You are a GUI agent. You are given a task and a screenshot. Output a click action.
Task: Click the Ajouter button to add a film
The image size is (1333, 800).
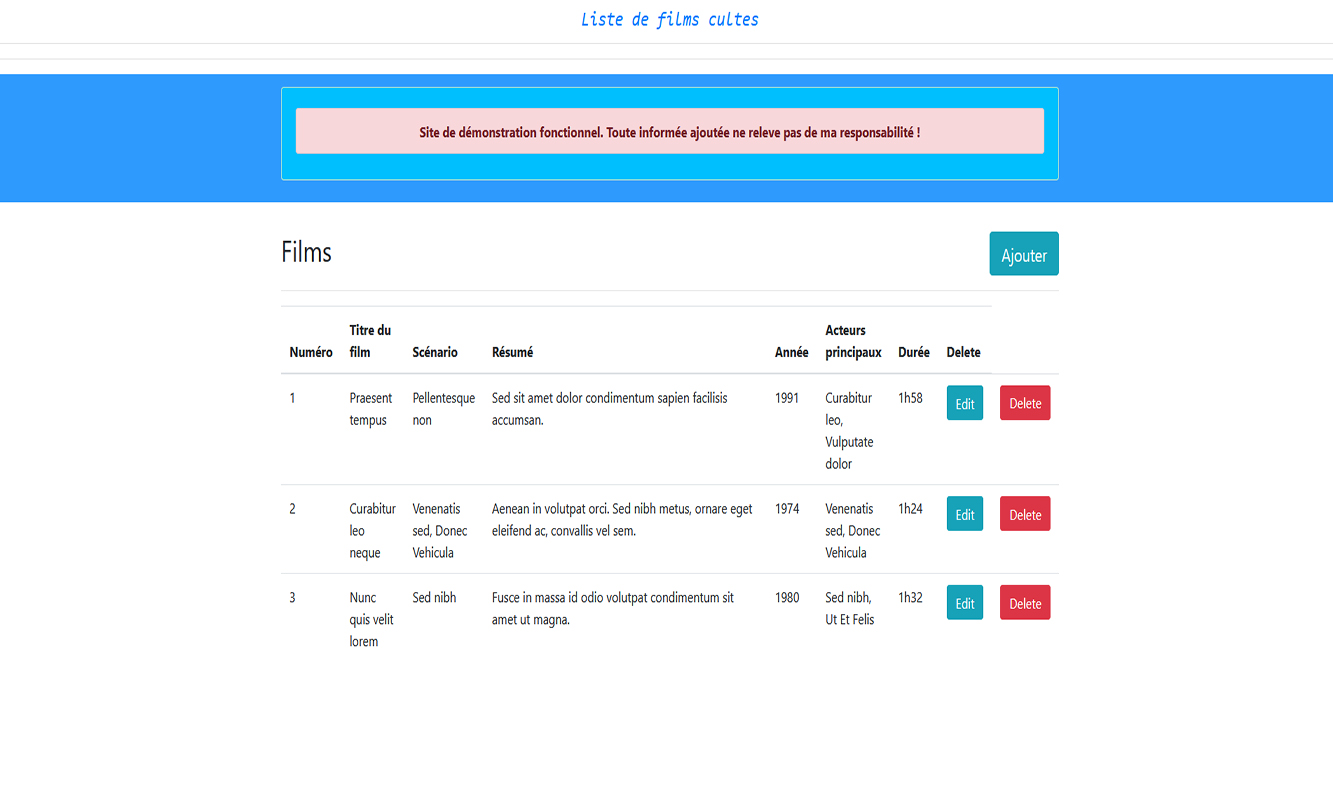[x=1023, y=253]
